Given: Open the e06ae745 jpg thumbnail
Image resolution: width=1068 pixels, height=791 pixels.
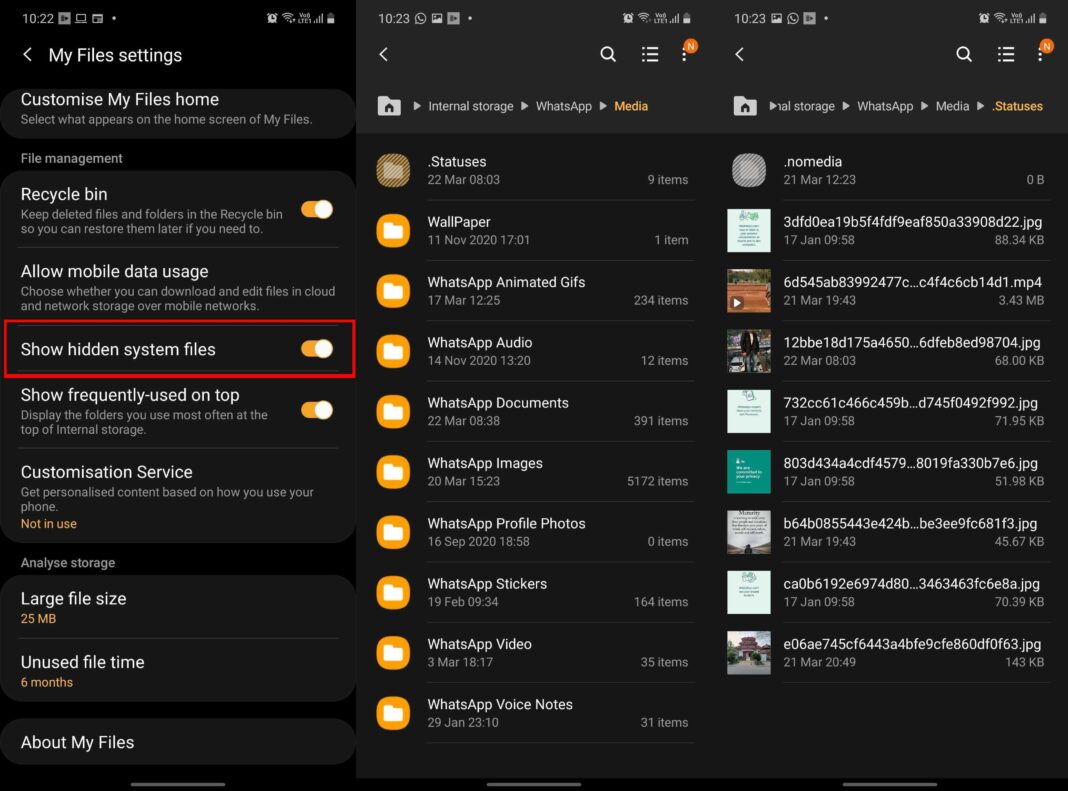Looking at the screenshot, I should point(748,652).
